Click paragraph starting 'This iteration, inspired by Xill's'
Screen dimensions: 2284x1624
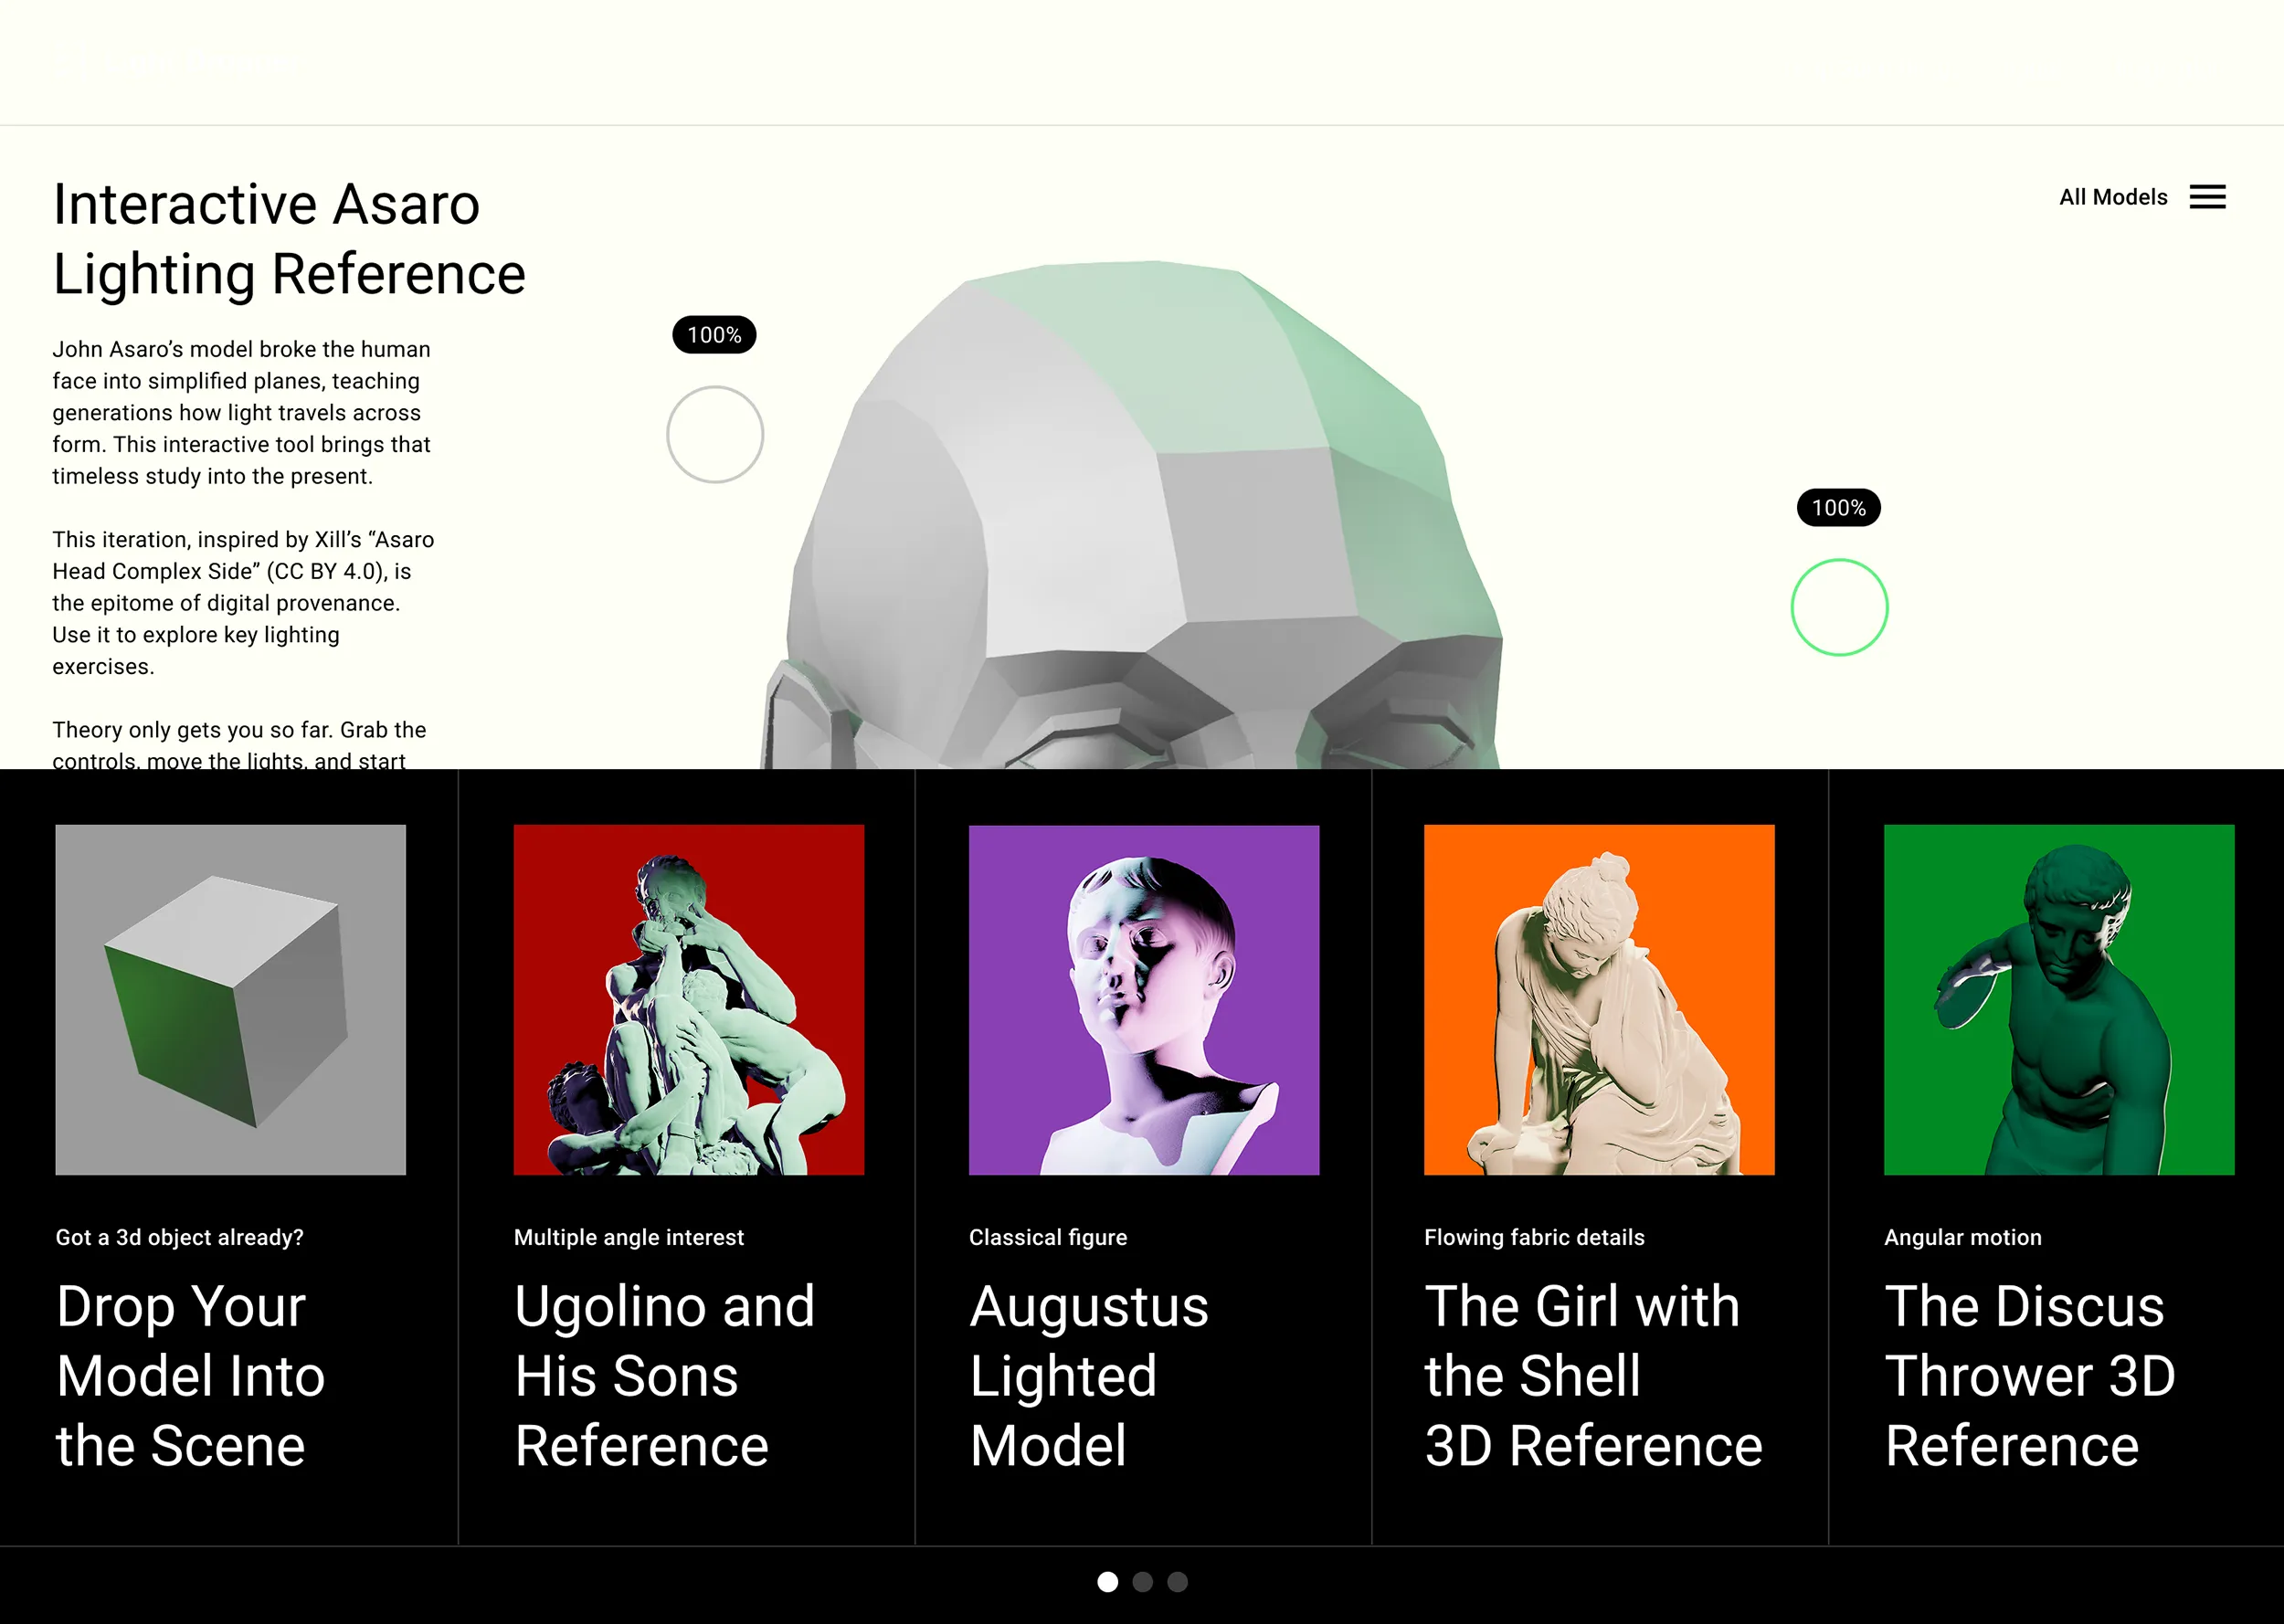pyautogui.click(x=243, y=603)
